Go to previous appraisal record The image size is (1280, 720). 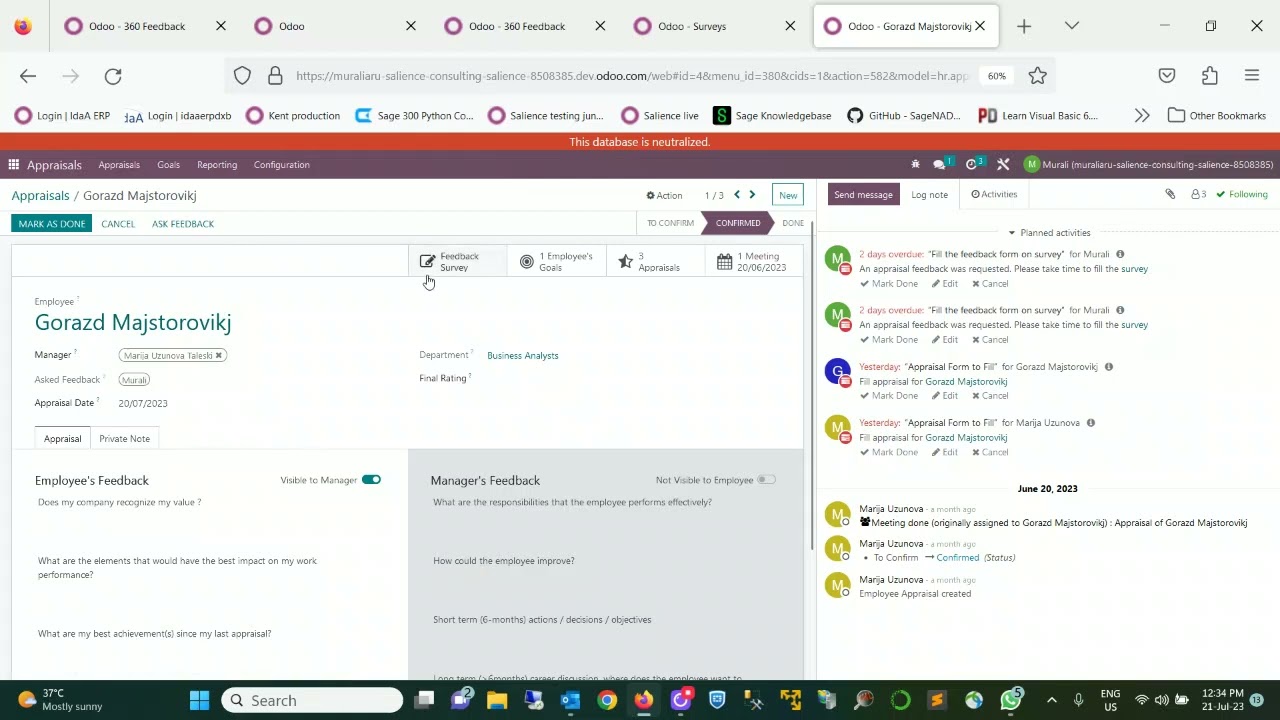coord(737,195)
